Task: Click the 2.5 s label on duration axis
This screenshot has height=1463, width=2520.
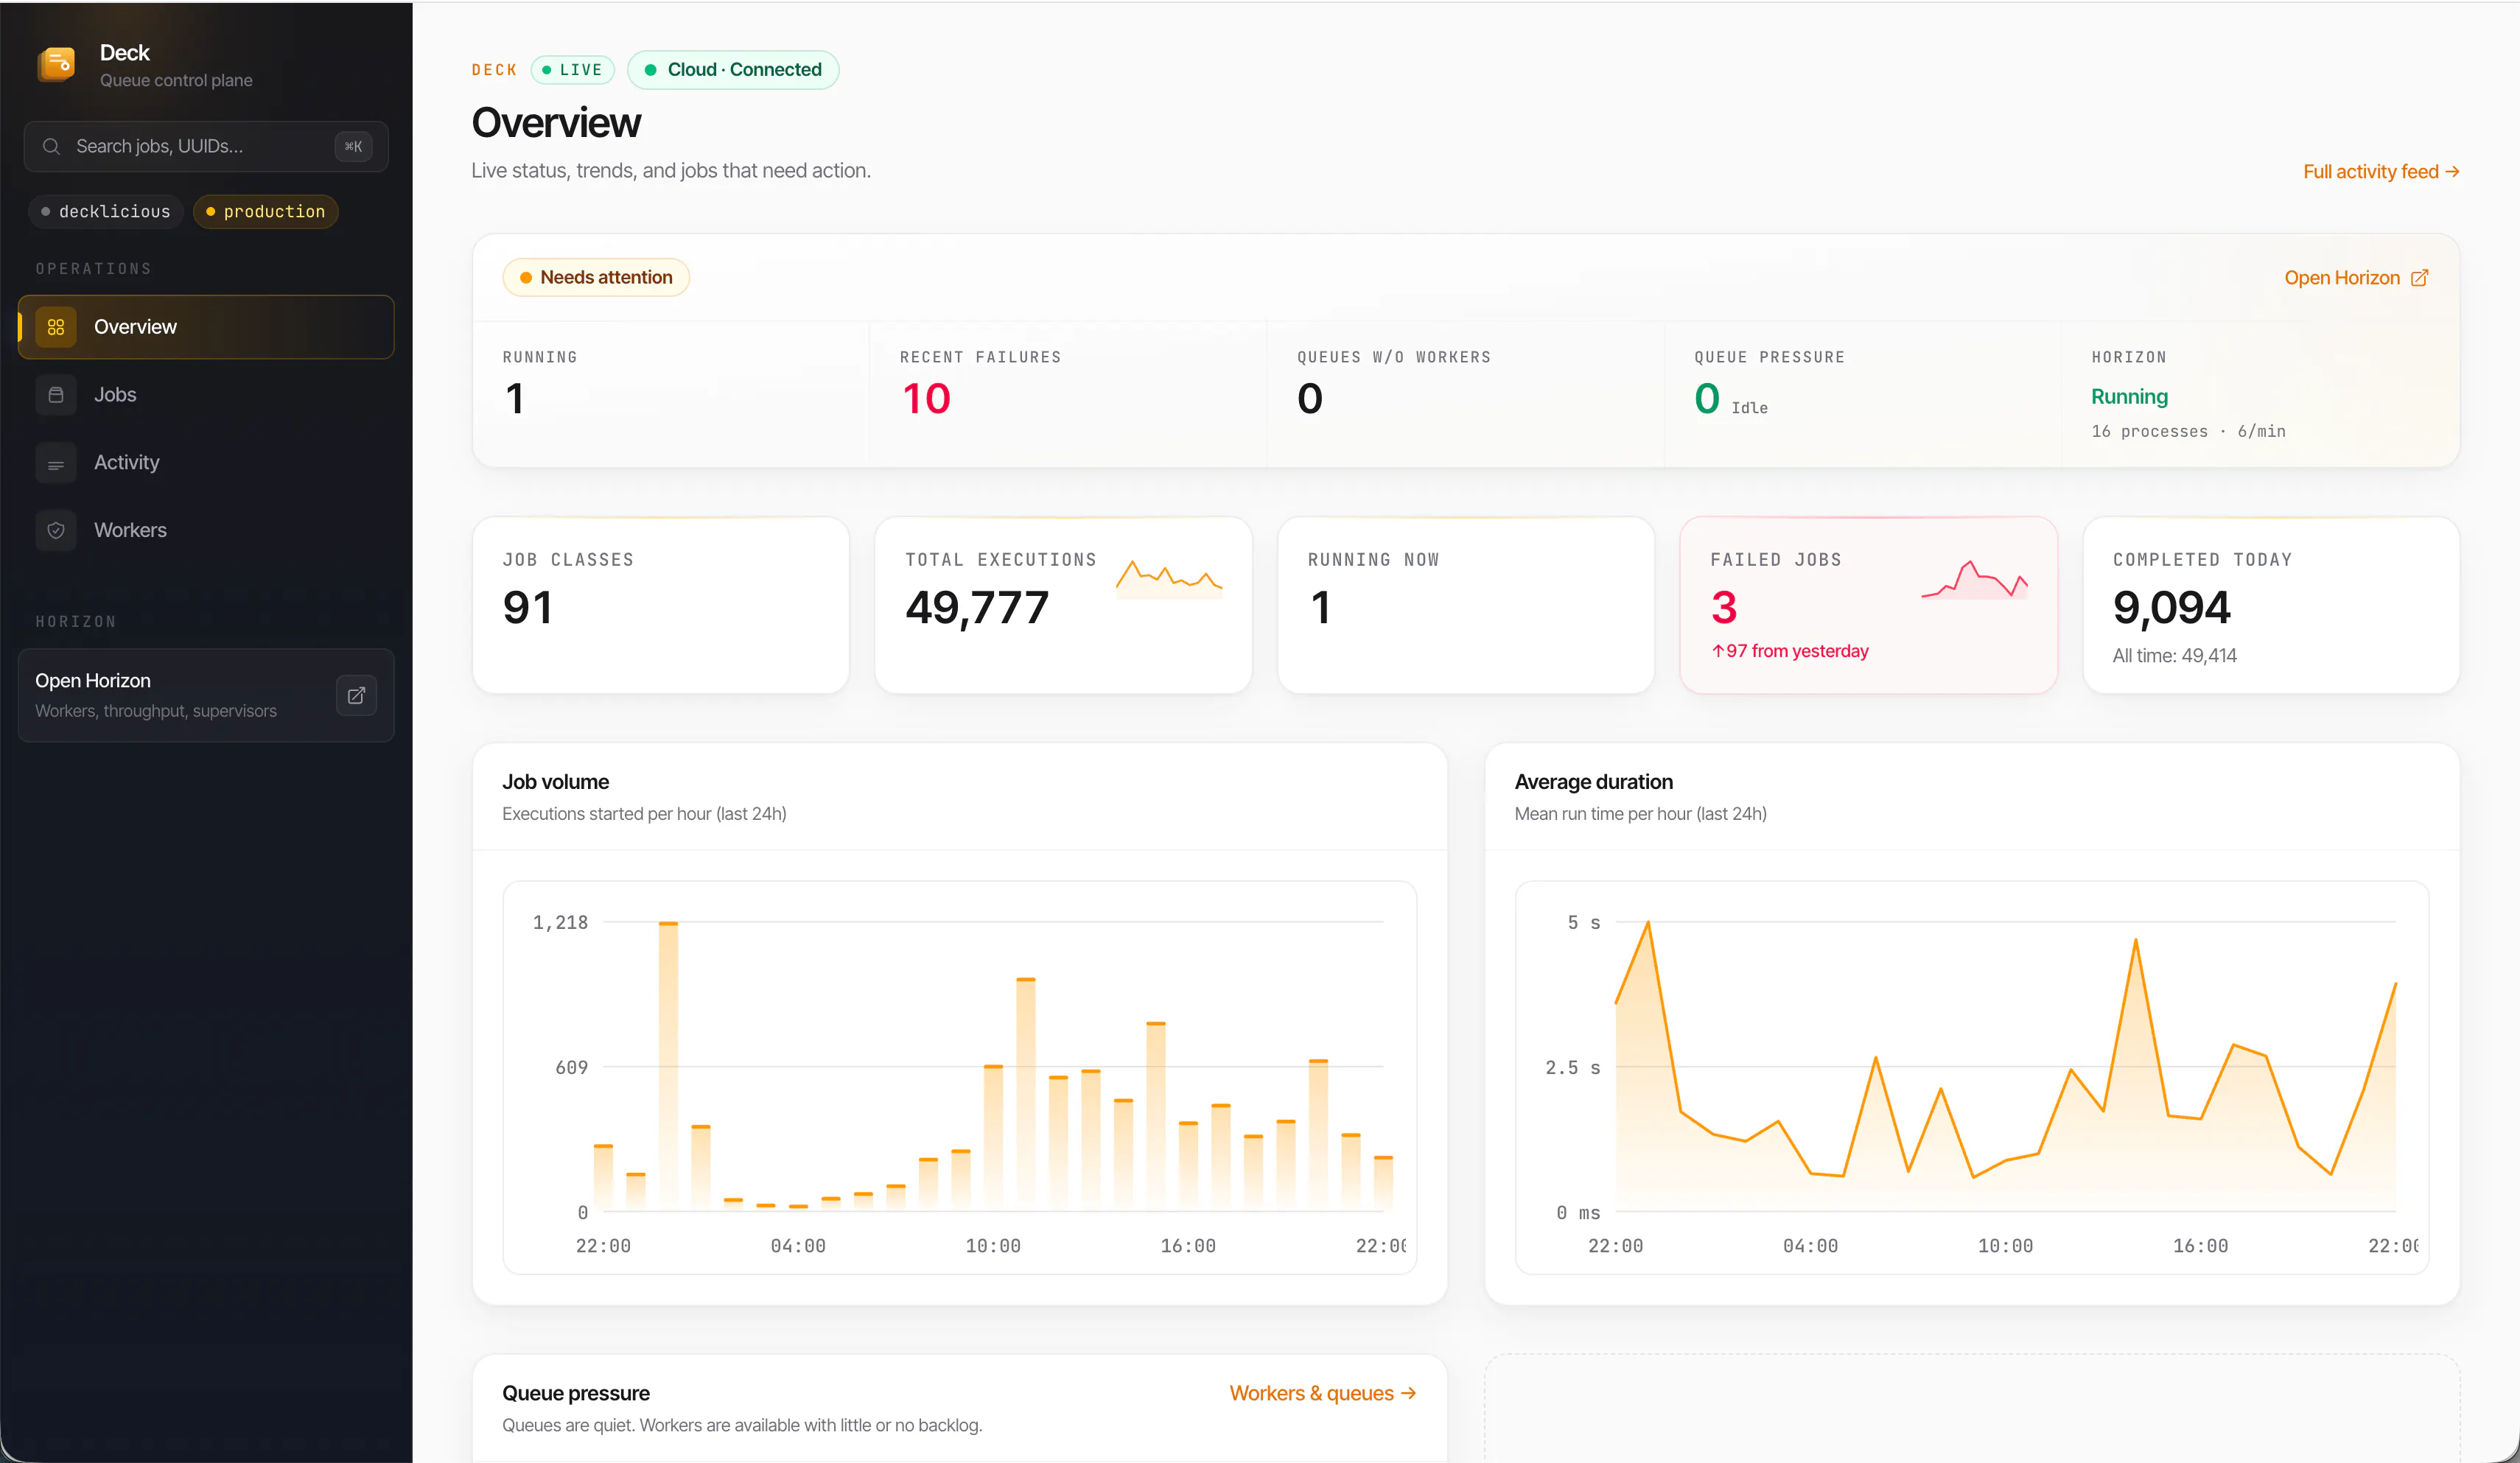Action: click(1572, 1068)
